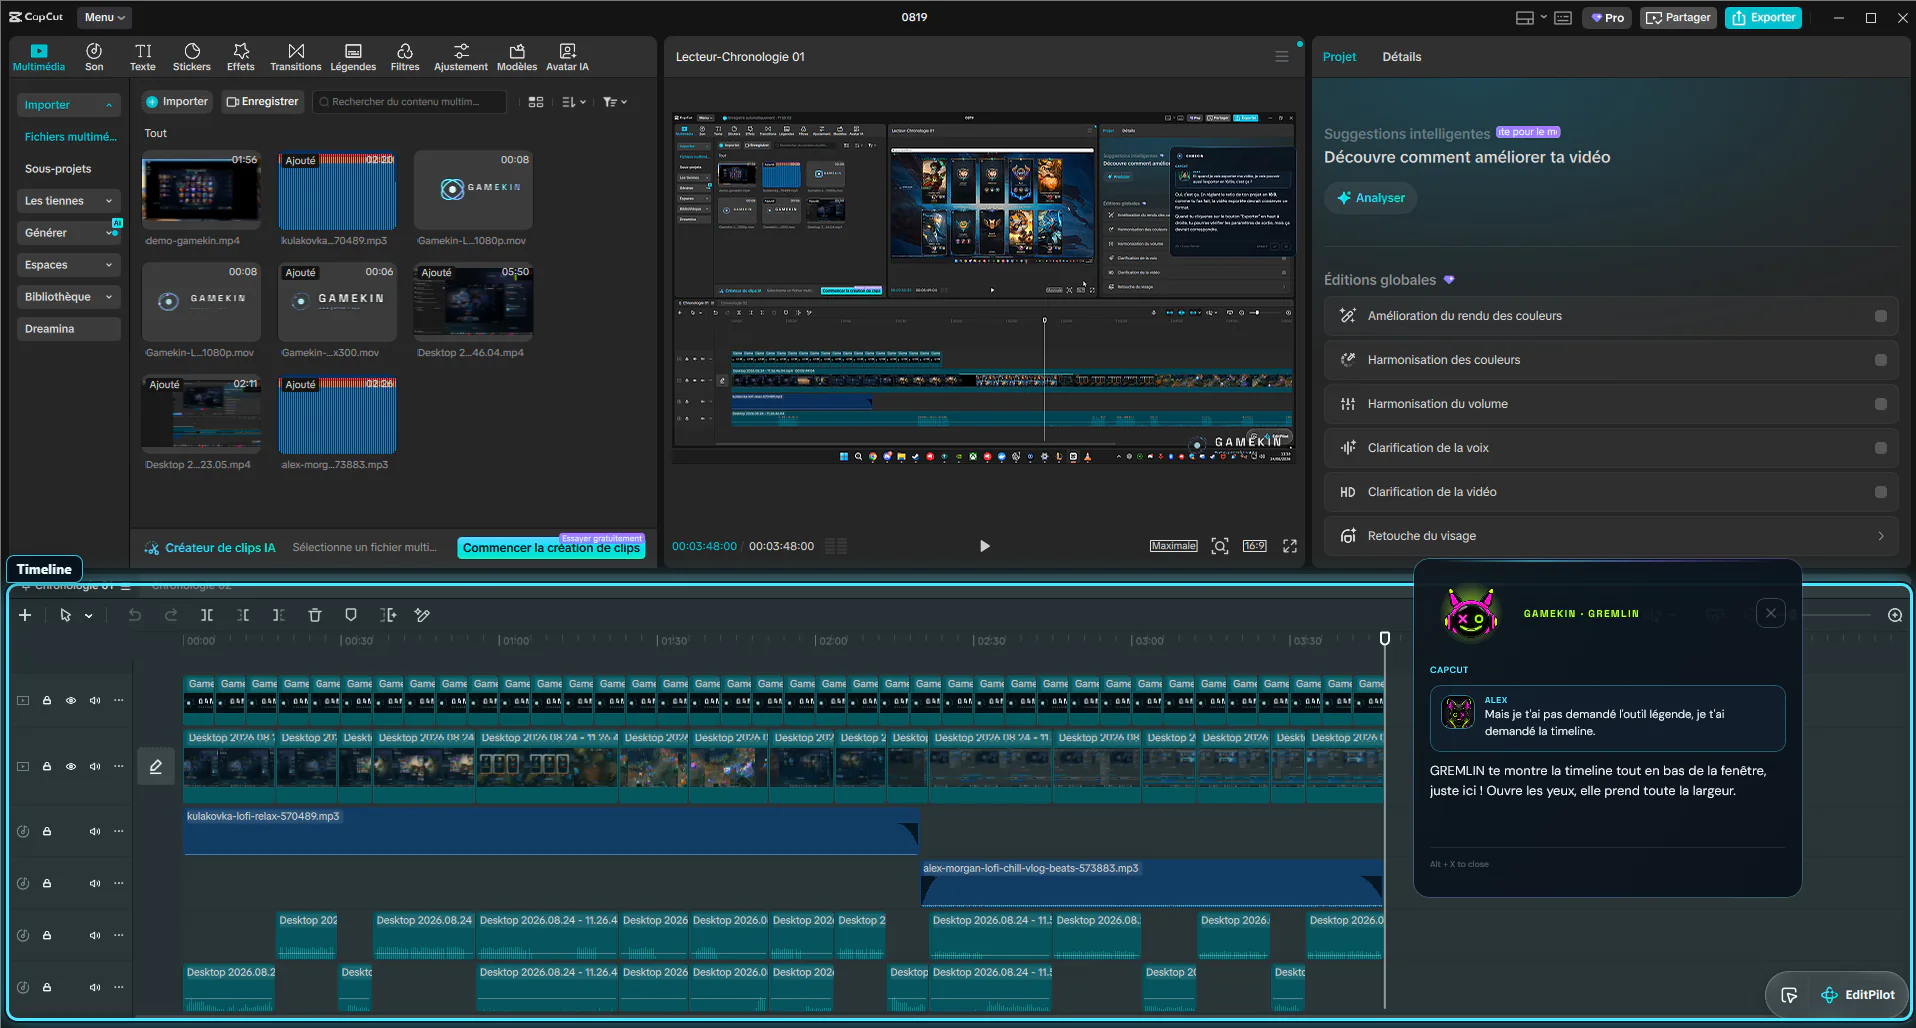Viewport: 1916px width, 1028px height.
Task: Take a frame snapshot with the focus icon
Action: [x=1220, y=546]
